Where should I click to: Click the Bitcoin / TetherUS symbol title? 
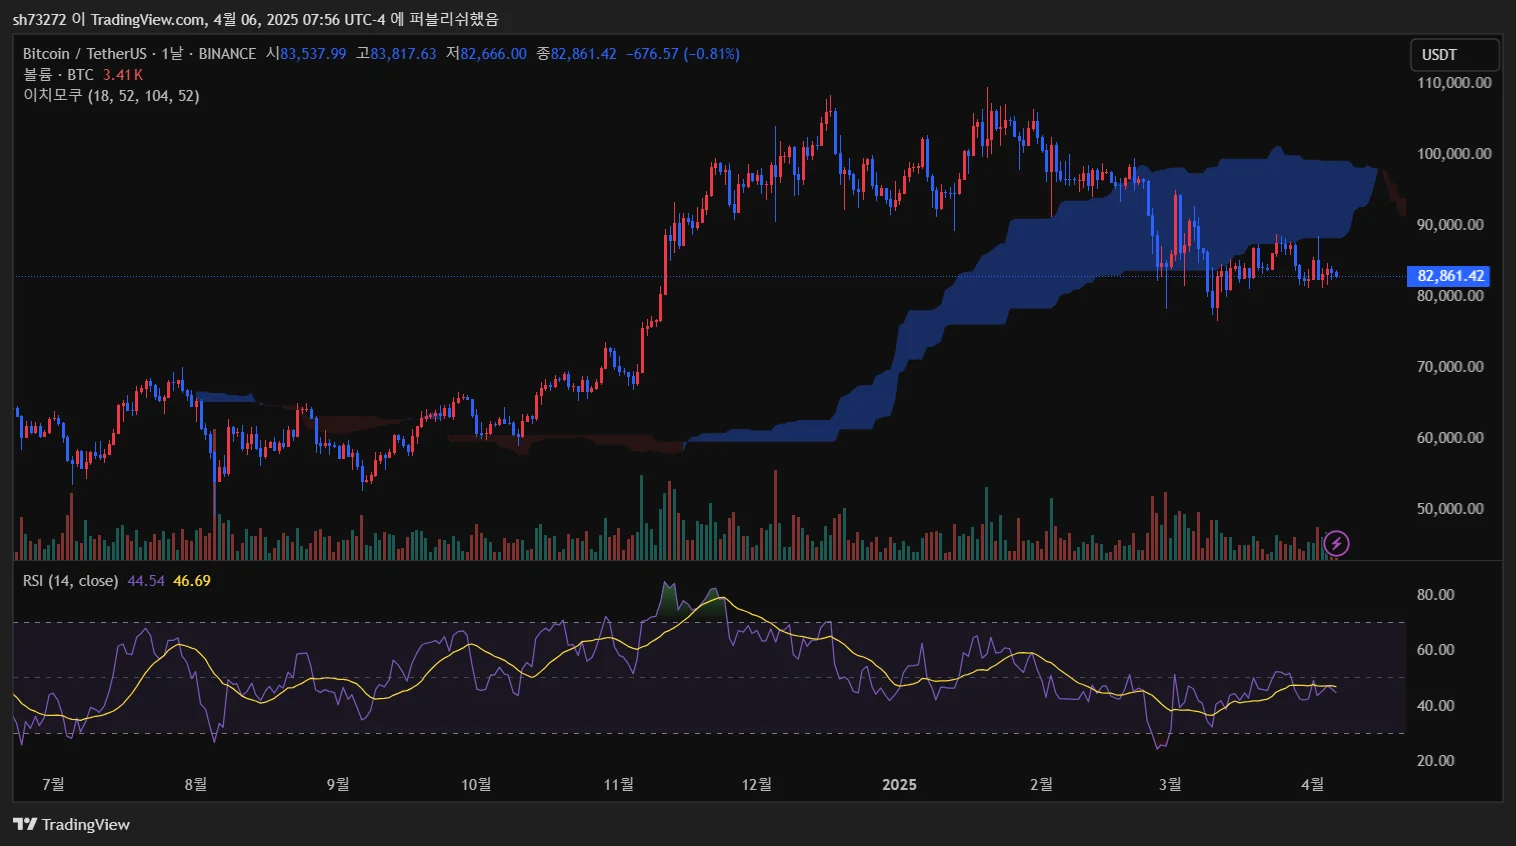(x=84, y=54)
